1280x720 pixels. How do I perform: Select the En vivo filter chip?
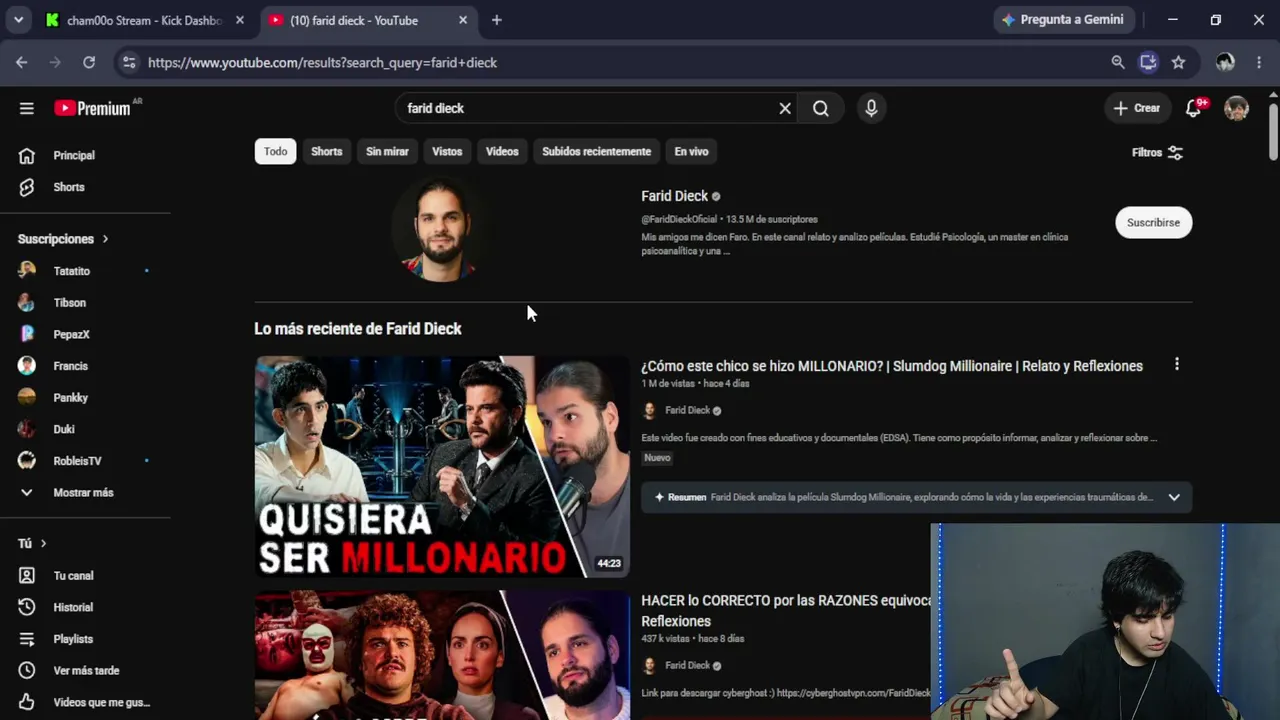click(x=691, y=152)
